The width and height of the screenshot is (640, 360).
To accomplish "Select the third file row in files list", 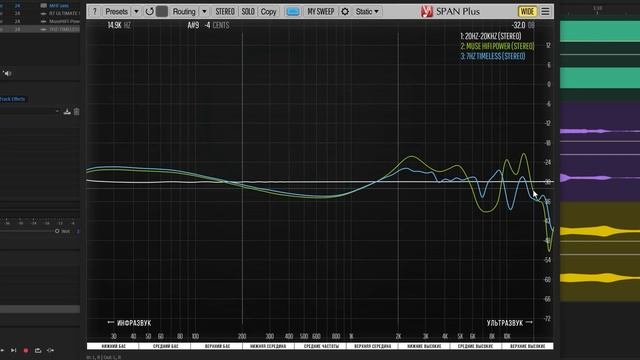I will point(40,21).
